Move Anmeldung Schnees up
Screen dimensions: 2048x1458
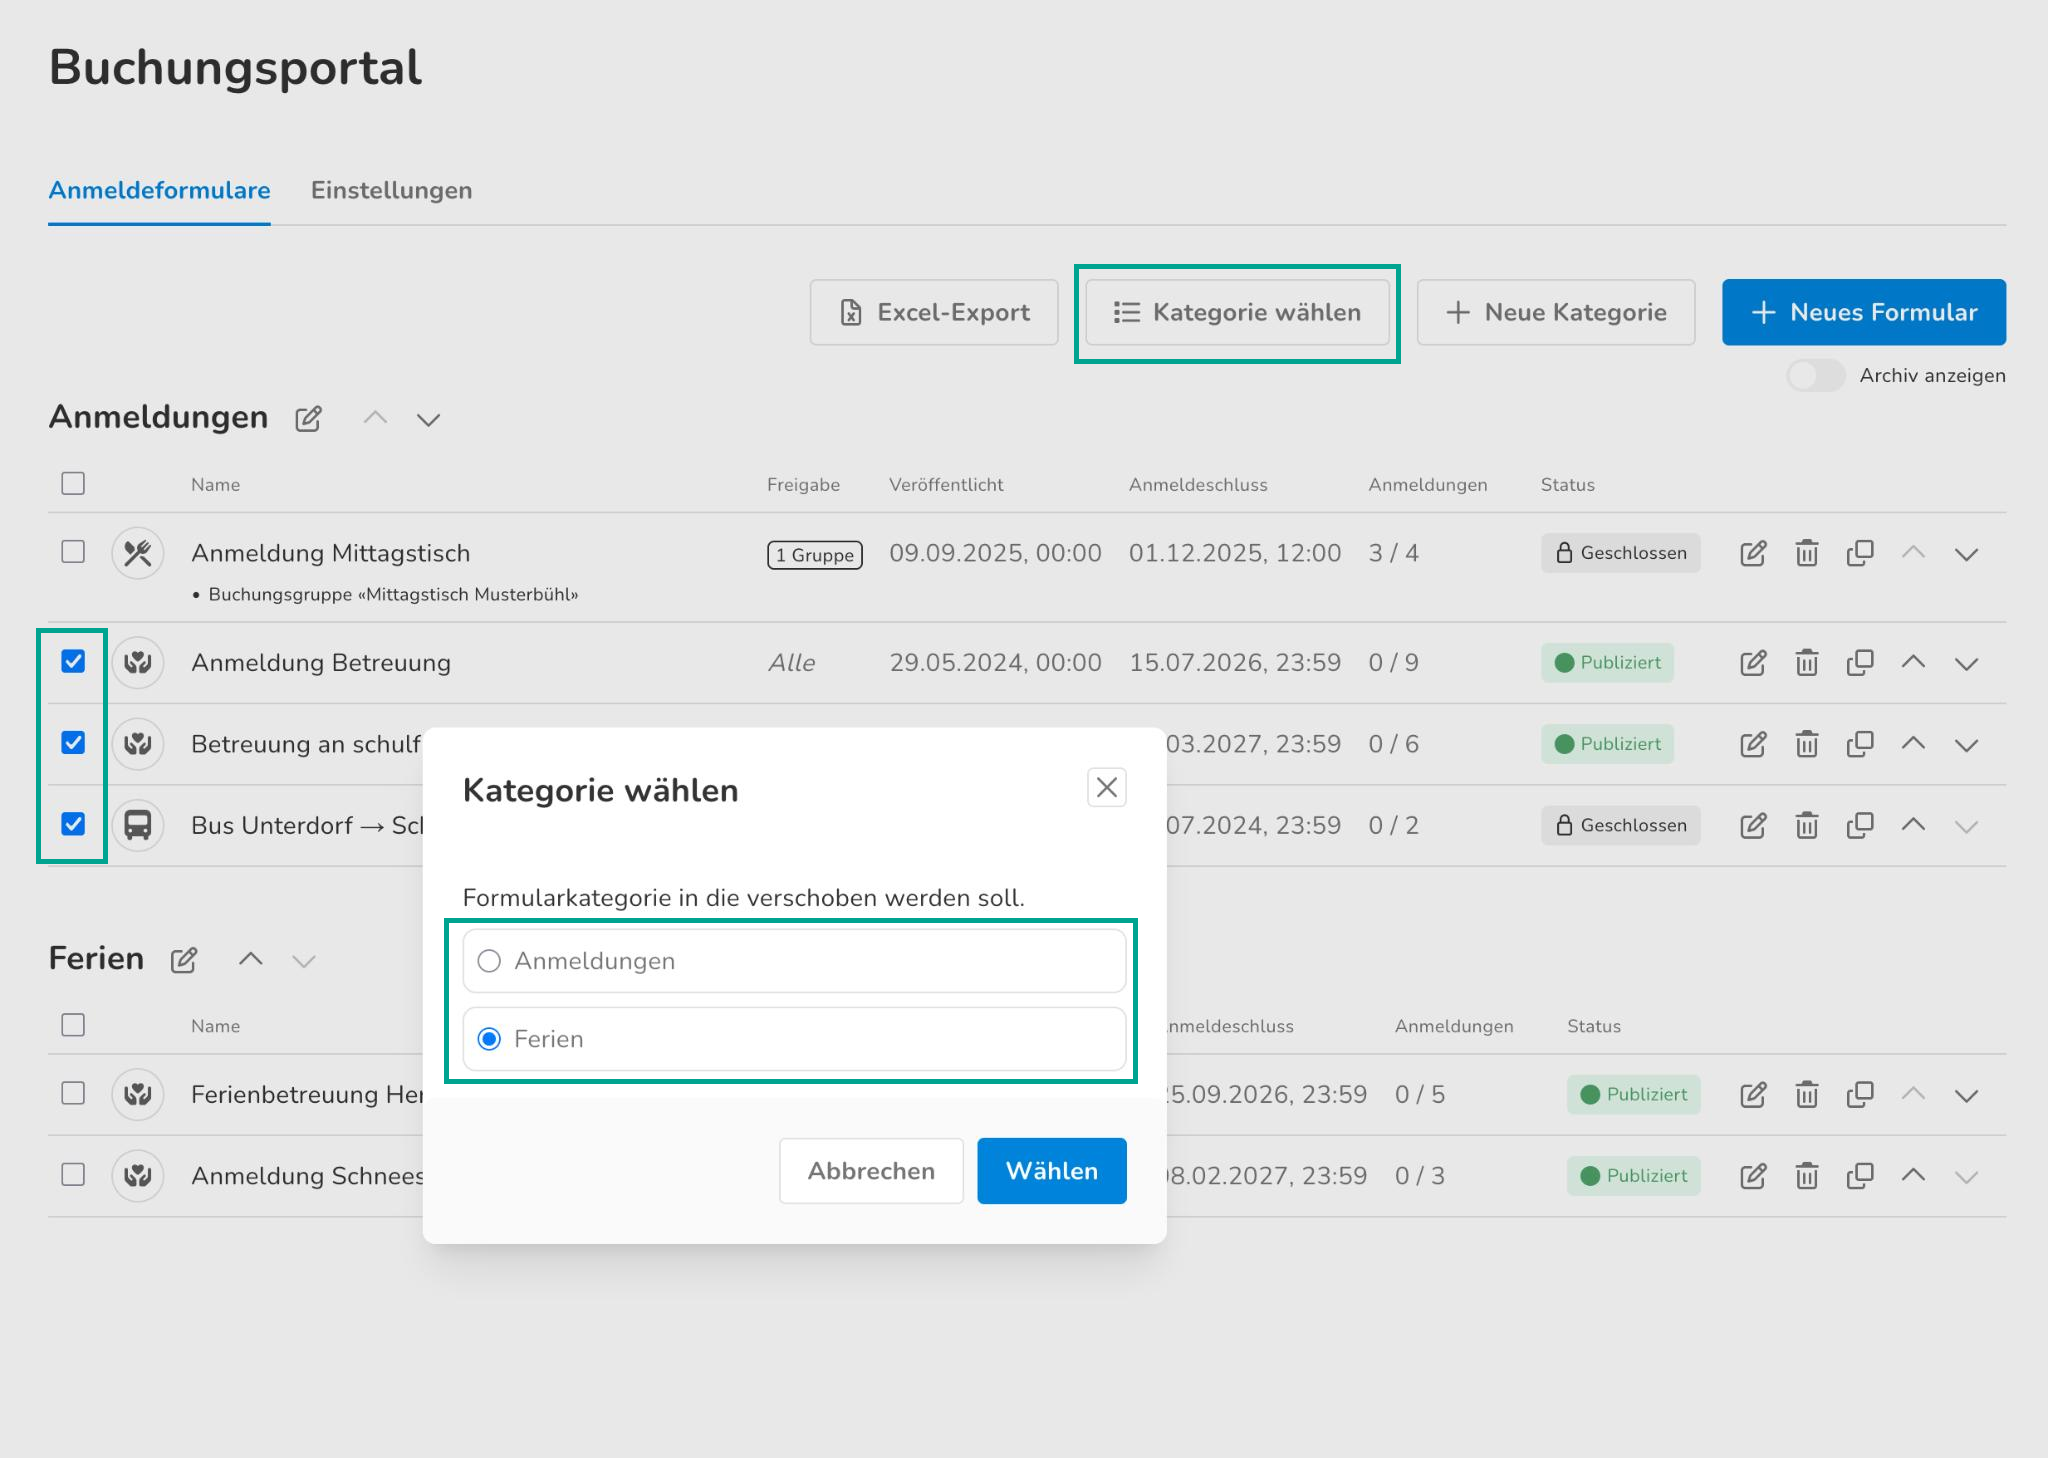(1913, 1175)
